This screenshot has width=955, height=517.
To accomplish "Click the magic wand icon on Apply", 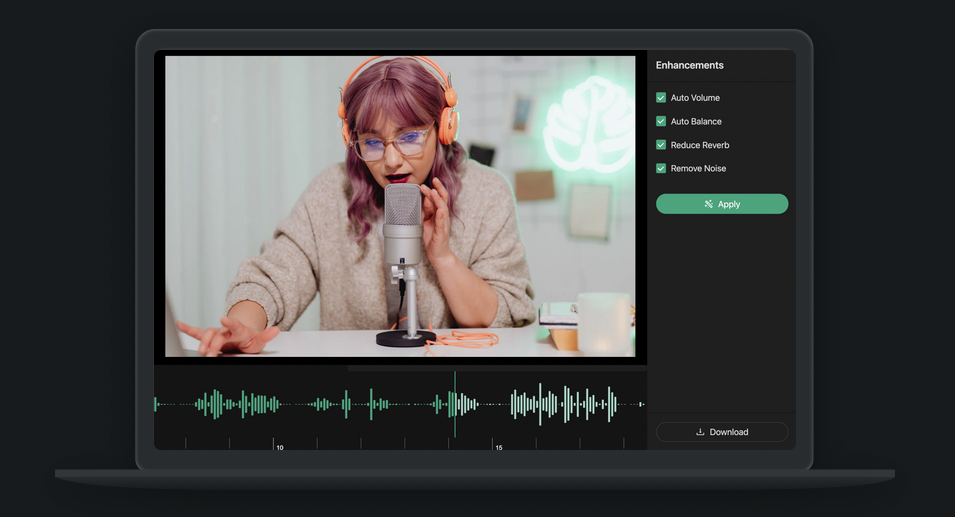I will (x=708, y=204).
